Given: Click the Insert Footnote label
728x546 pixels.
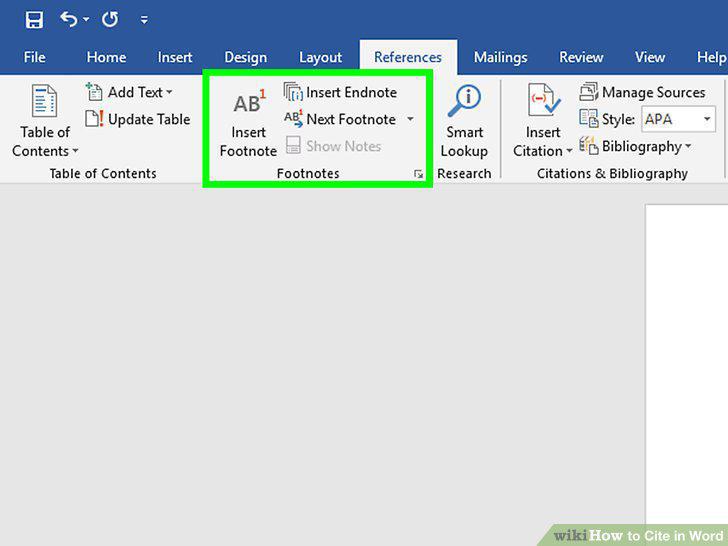Looking at the screenshot, I should [x=248, y=142].
